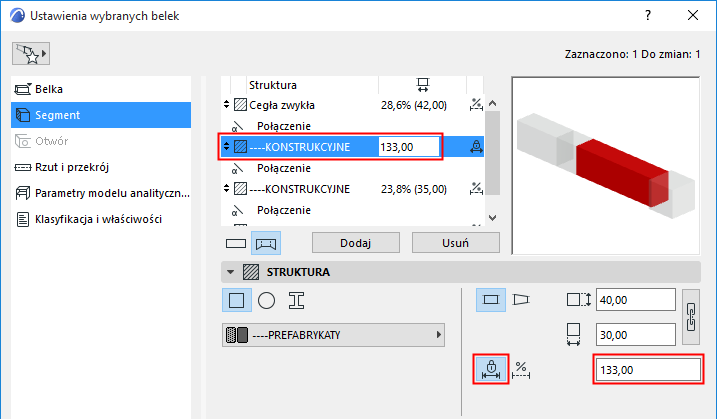This screenshot has height=419, width=717.
Task: Toggle the fixed segment length lock button
Action: click(x=491, y=369)
